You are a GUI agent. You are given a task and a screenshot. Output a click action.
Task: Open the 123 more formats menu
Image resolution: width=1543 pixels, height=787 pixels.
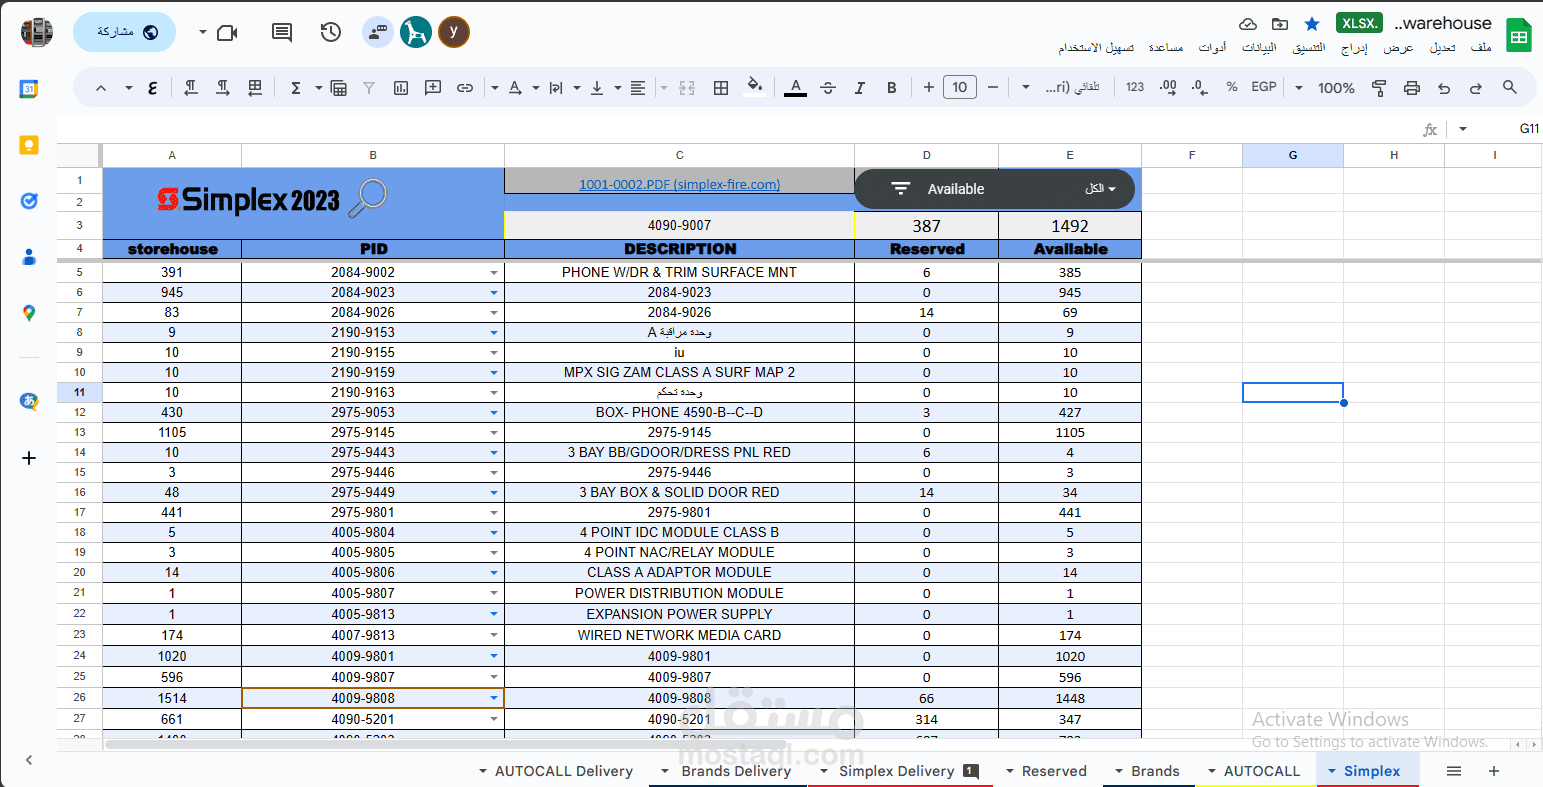tap(1135, 87)
